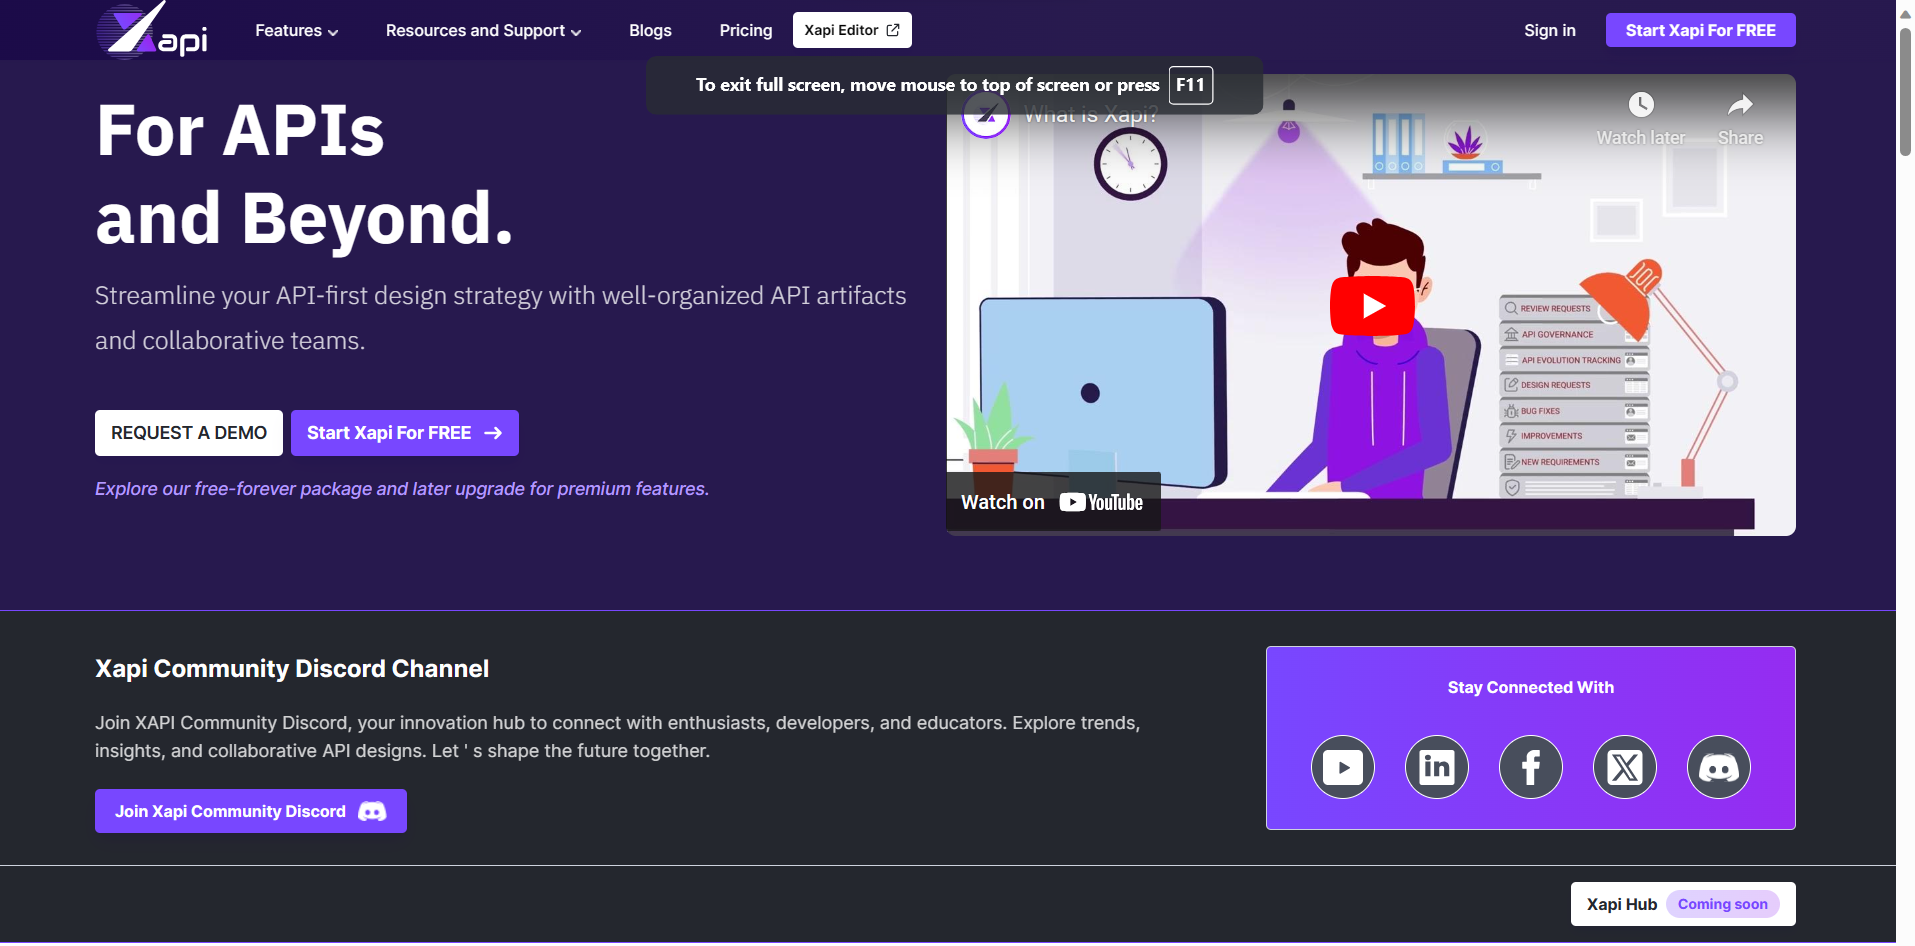Click Watch later clock icon on video
The image size is (1915, 946).
1640,106
